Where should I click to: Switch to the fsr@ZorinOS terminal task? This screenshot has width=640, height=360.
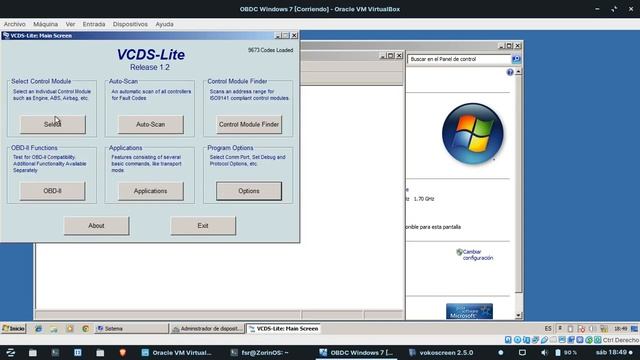click(260, 353)
